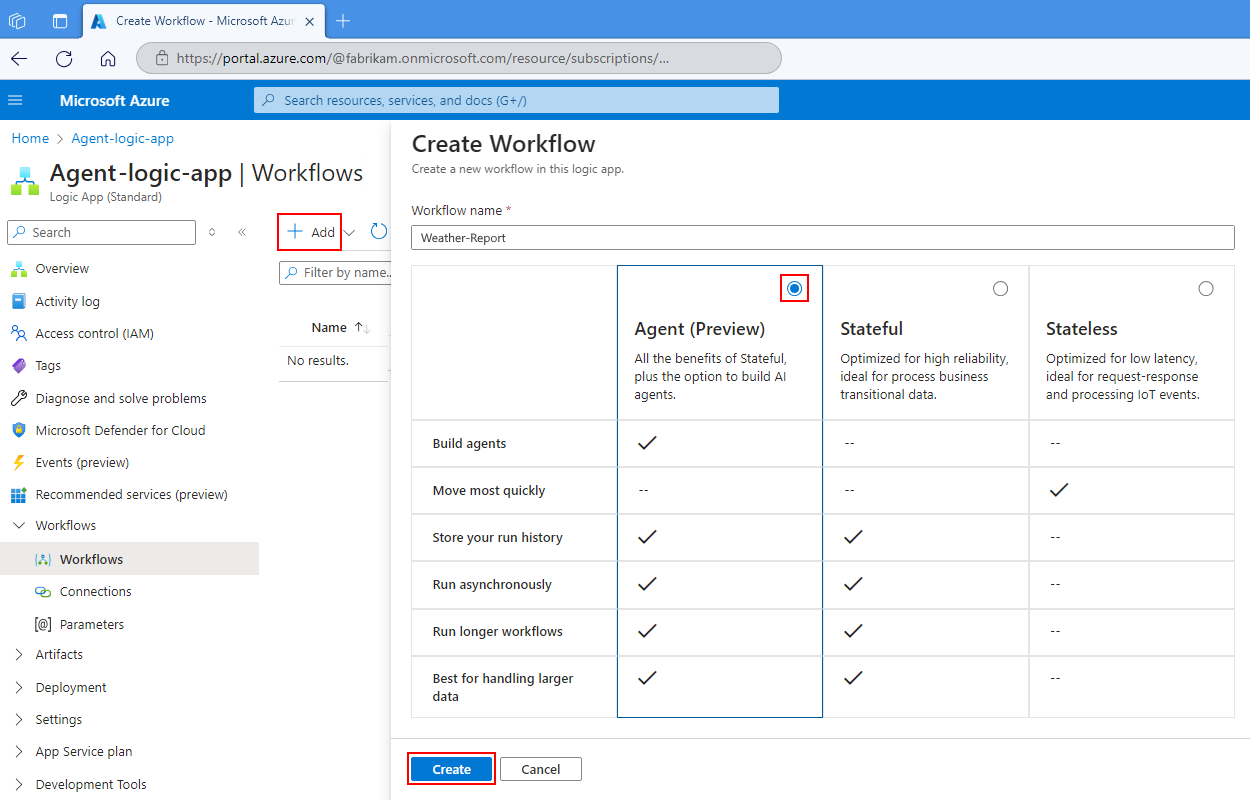Focus the Azure global search box
This screenshot has height=800, width=1250.
tap(516, 100)
